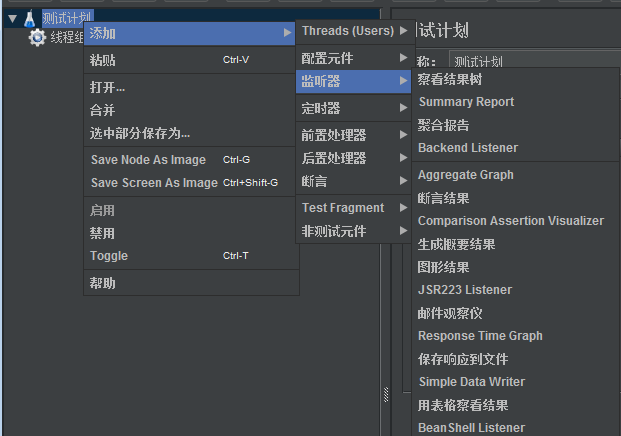Choose 粘贴 from the context menu
The height and width of the screenshot is (436, 621).
[x=189, y=60]
